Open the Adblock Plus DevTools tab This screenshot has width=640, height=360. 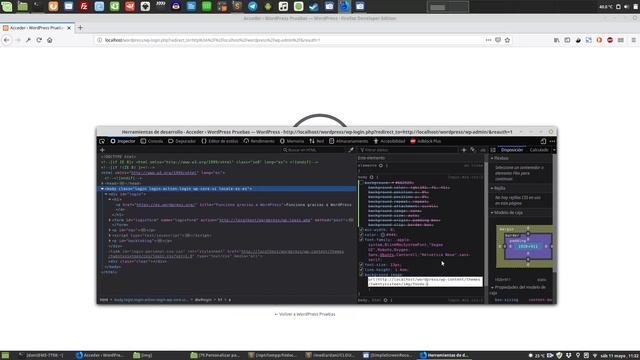pos(426,141)
